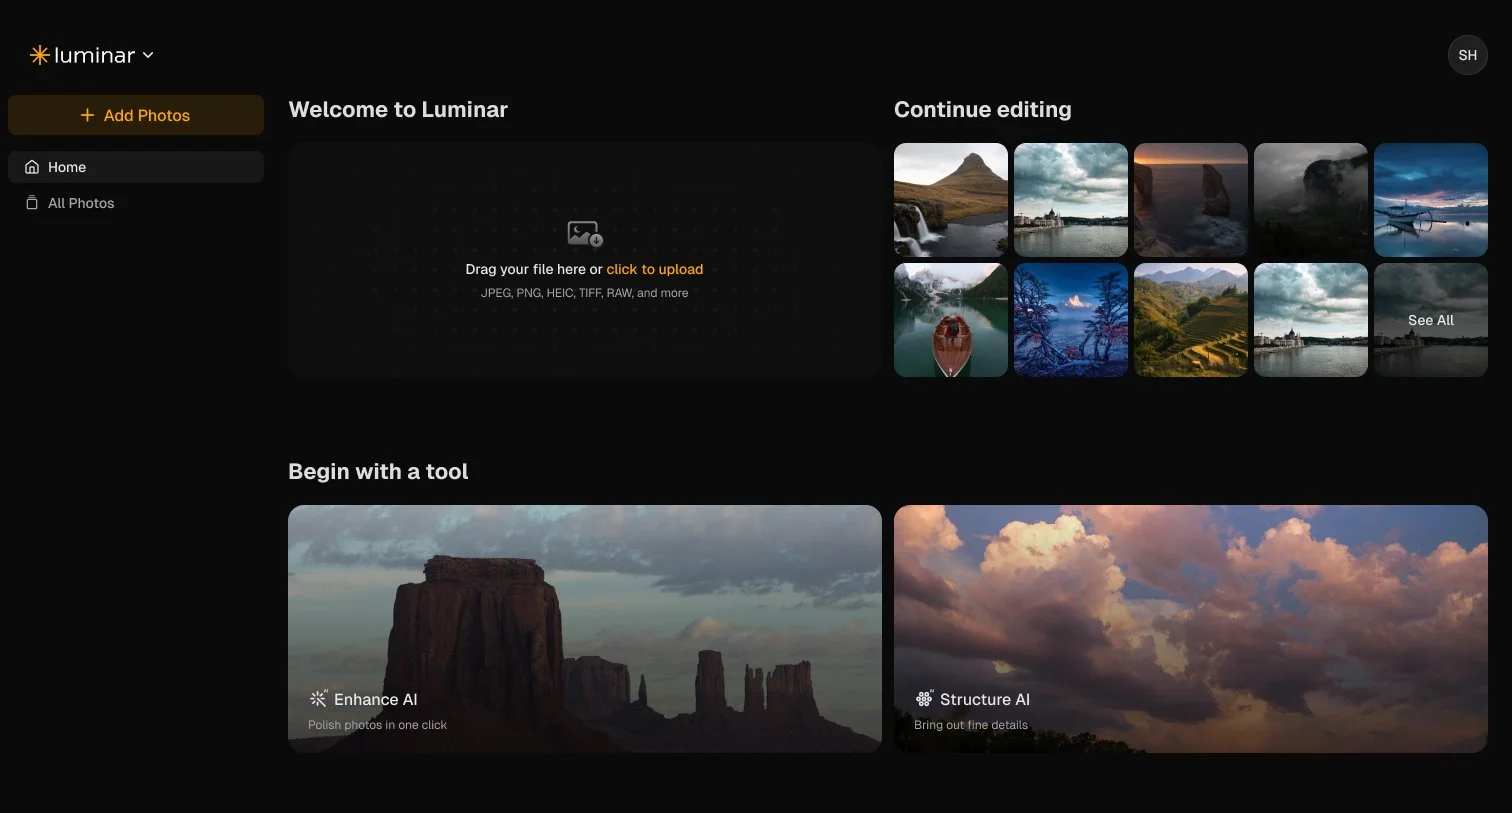
Task: Open the sunset sea stacks thumbnail
Action: (1191, 200)
